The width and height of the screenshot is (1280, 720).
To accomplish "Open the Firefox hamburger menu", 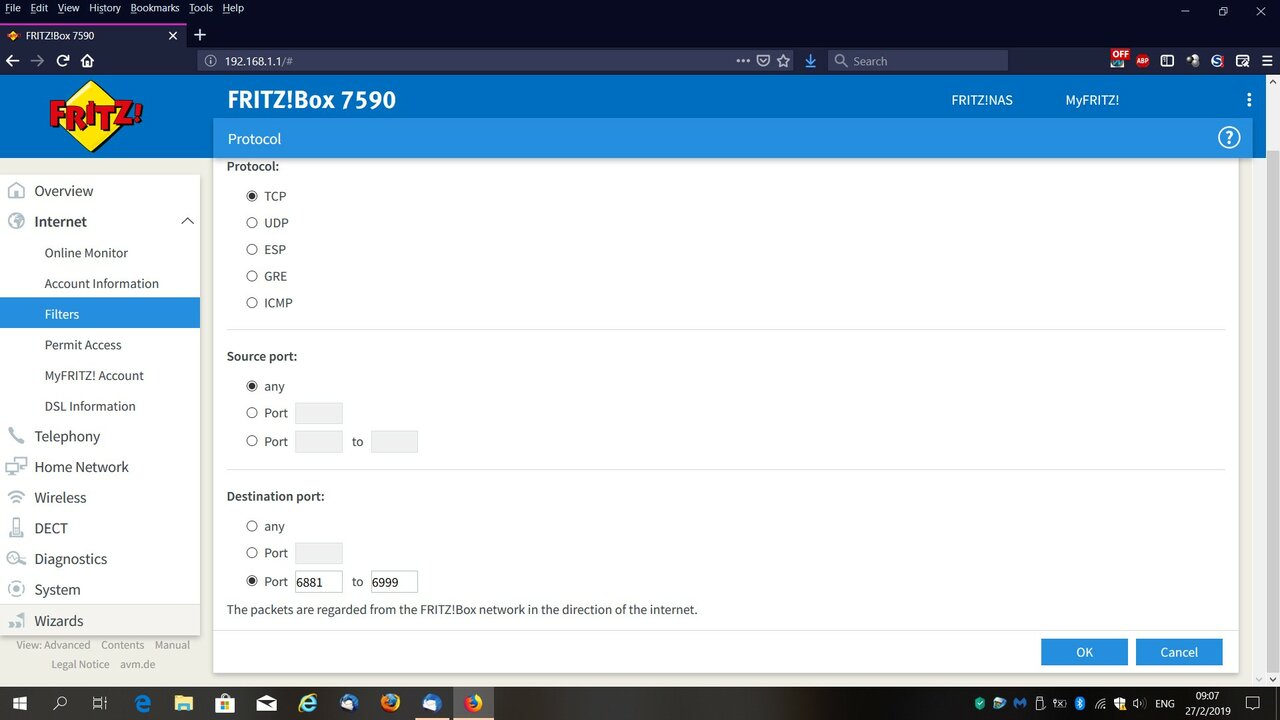I will 1268,61.
